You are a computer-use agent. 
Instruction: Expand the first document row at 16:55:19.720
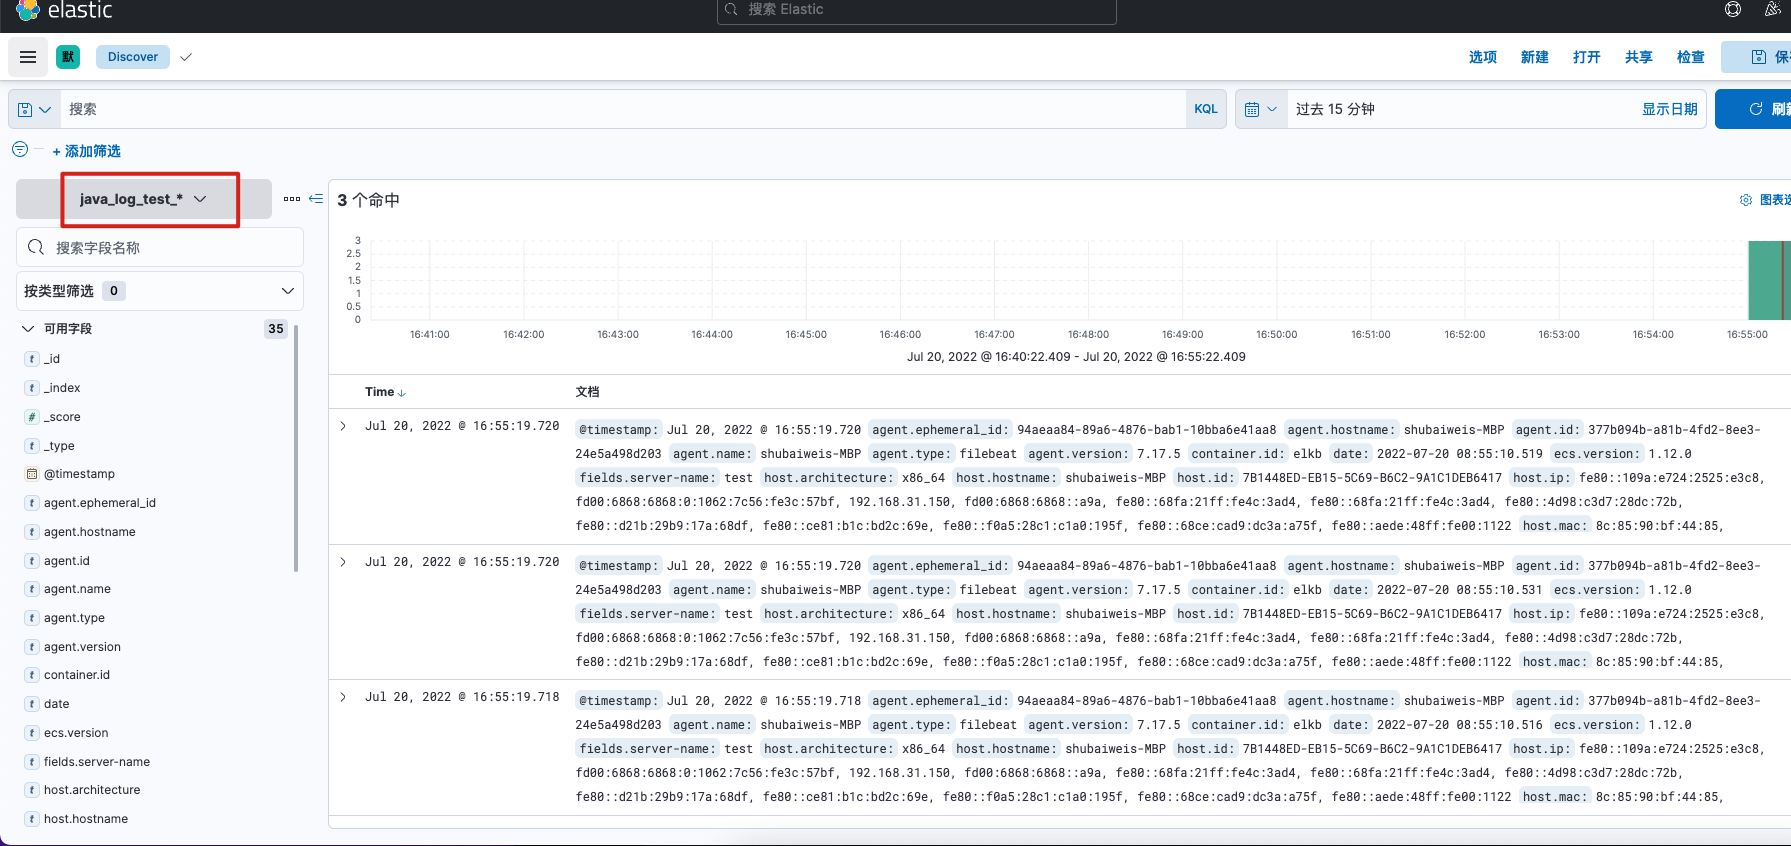343,426
